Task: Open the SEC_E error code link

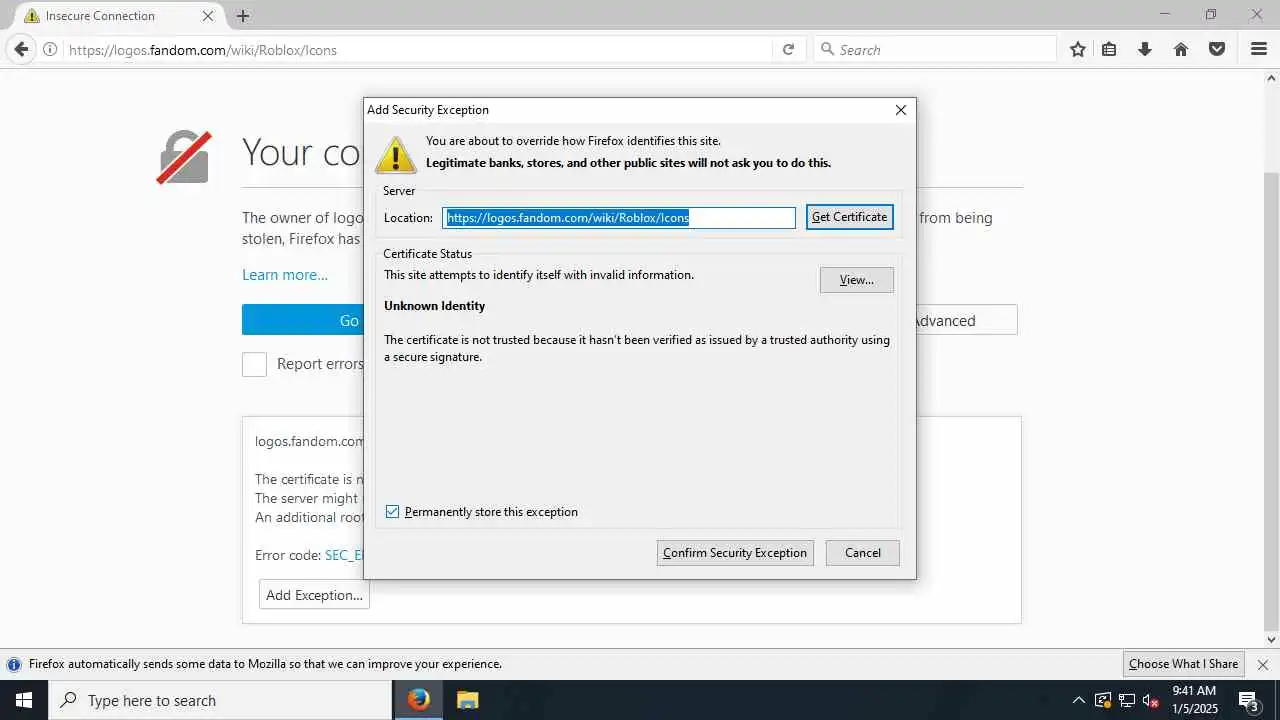Action: coord(343,555)
